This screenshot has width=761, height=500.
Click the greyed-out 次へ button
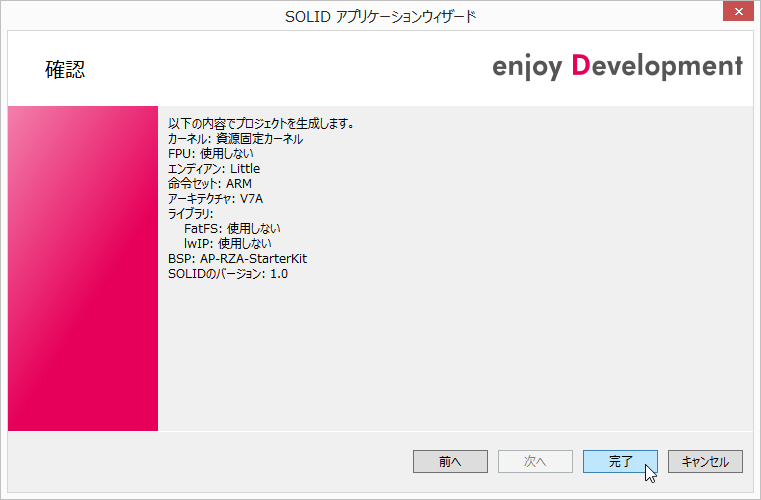(x=535, y=461)
